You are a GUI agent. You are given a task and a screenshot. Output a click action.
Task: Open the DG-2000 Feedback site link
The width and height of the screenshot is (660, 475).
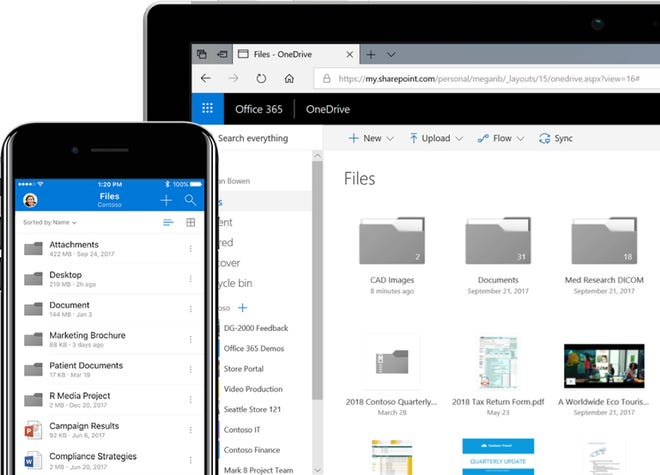[256, 328]
